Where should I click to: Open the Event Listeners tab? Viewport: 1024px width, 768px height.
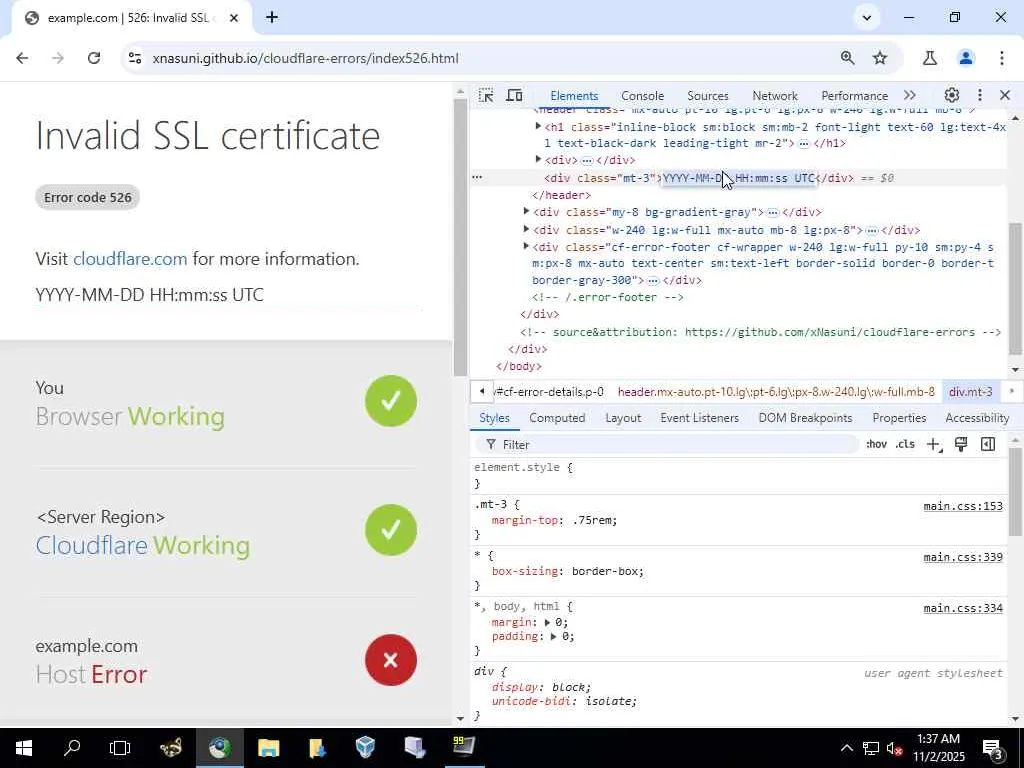(x=699, y=418)
